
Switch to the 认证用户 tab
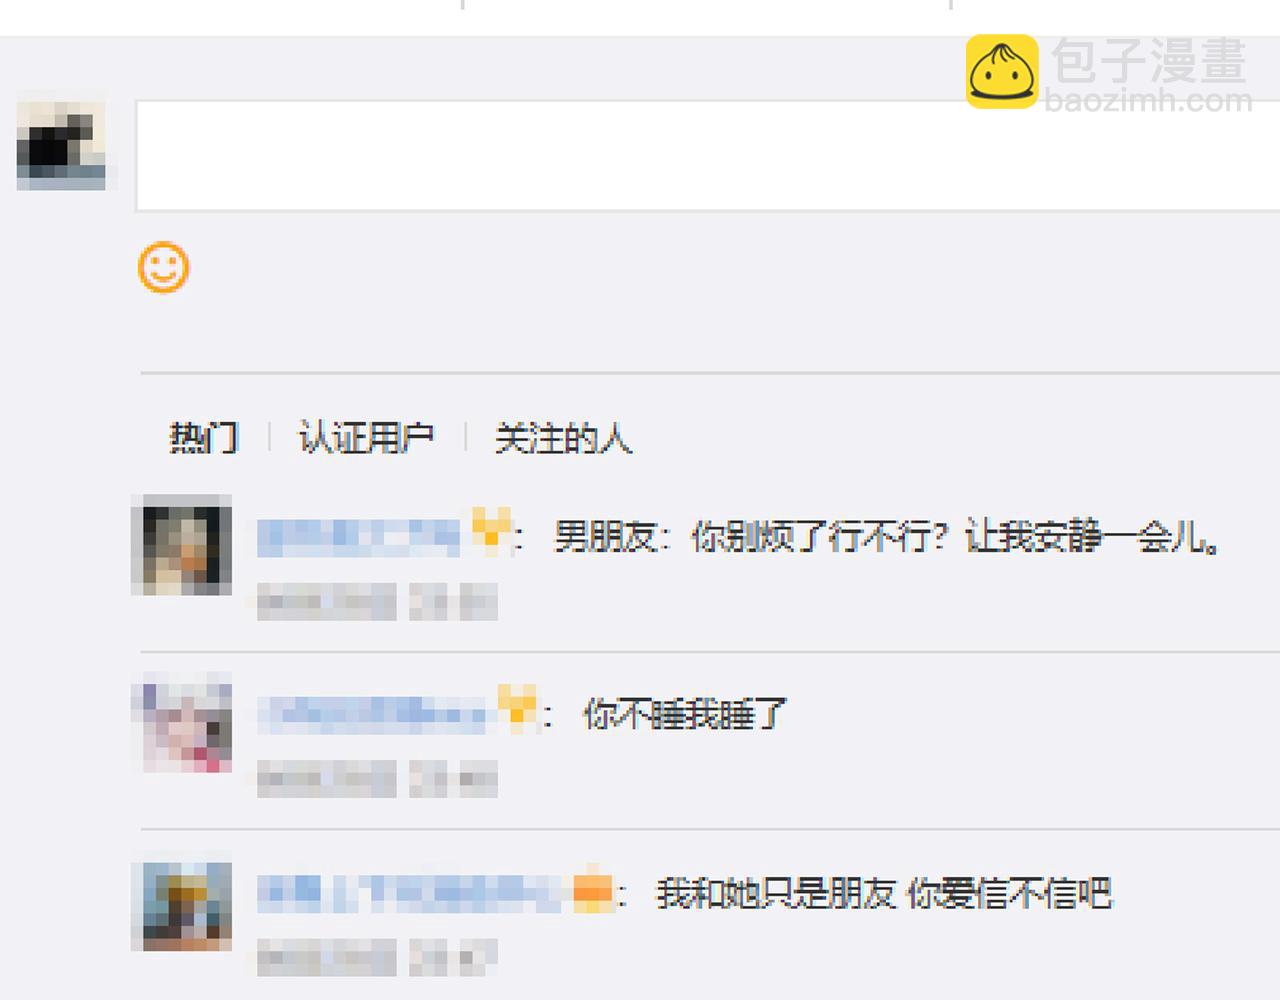click(x=366, y=437)
